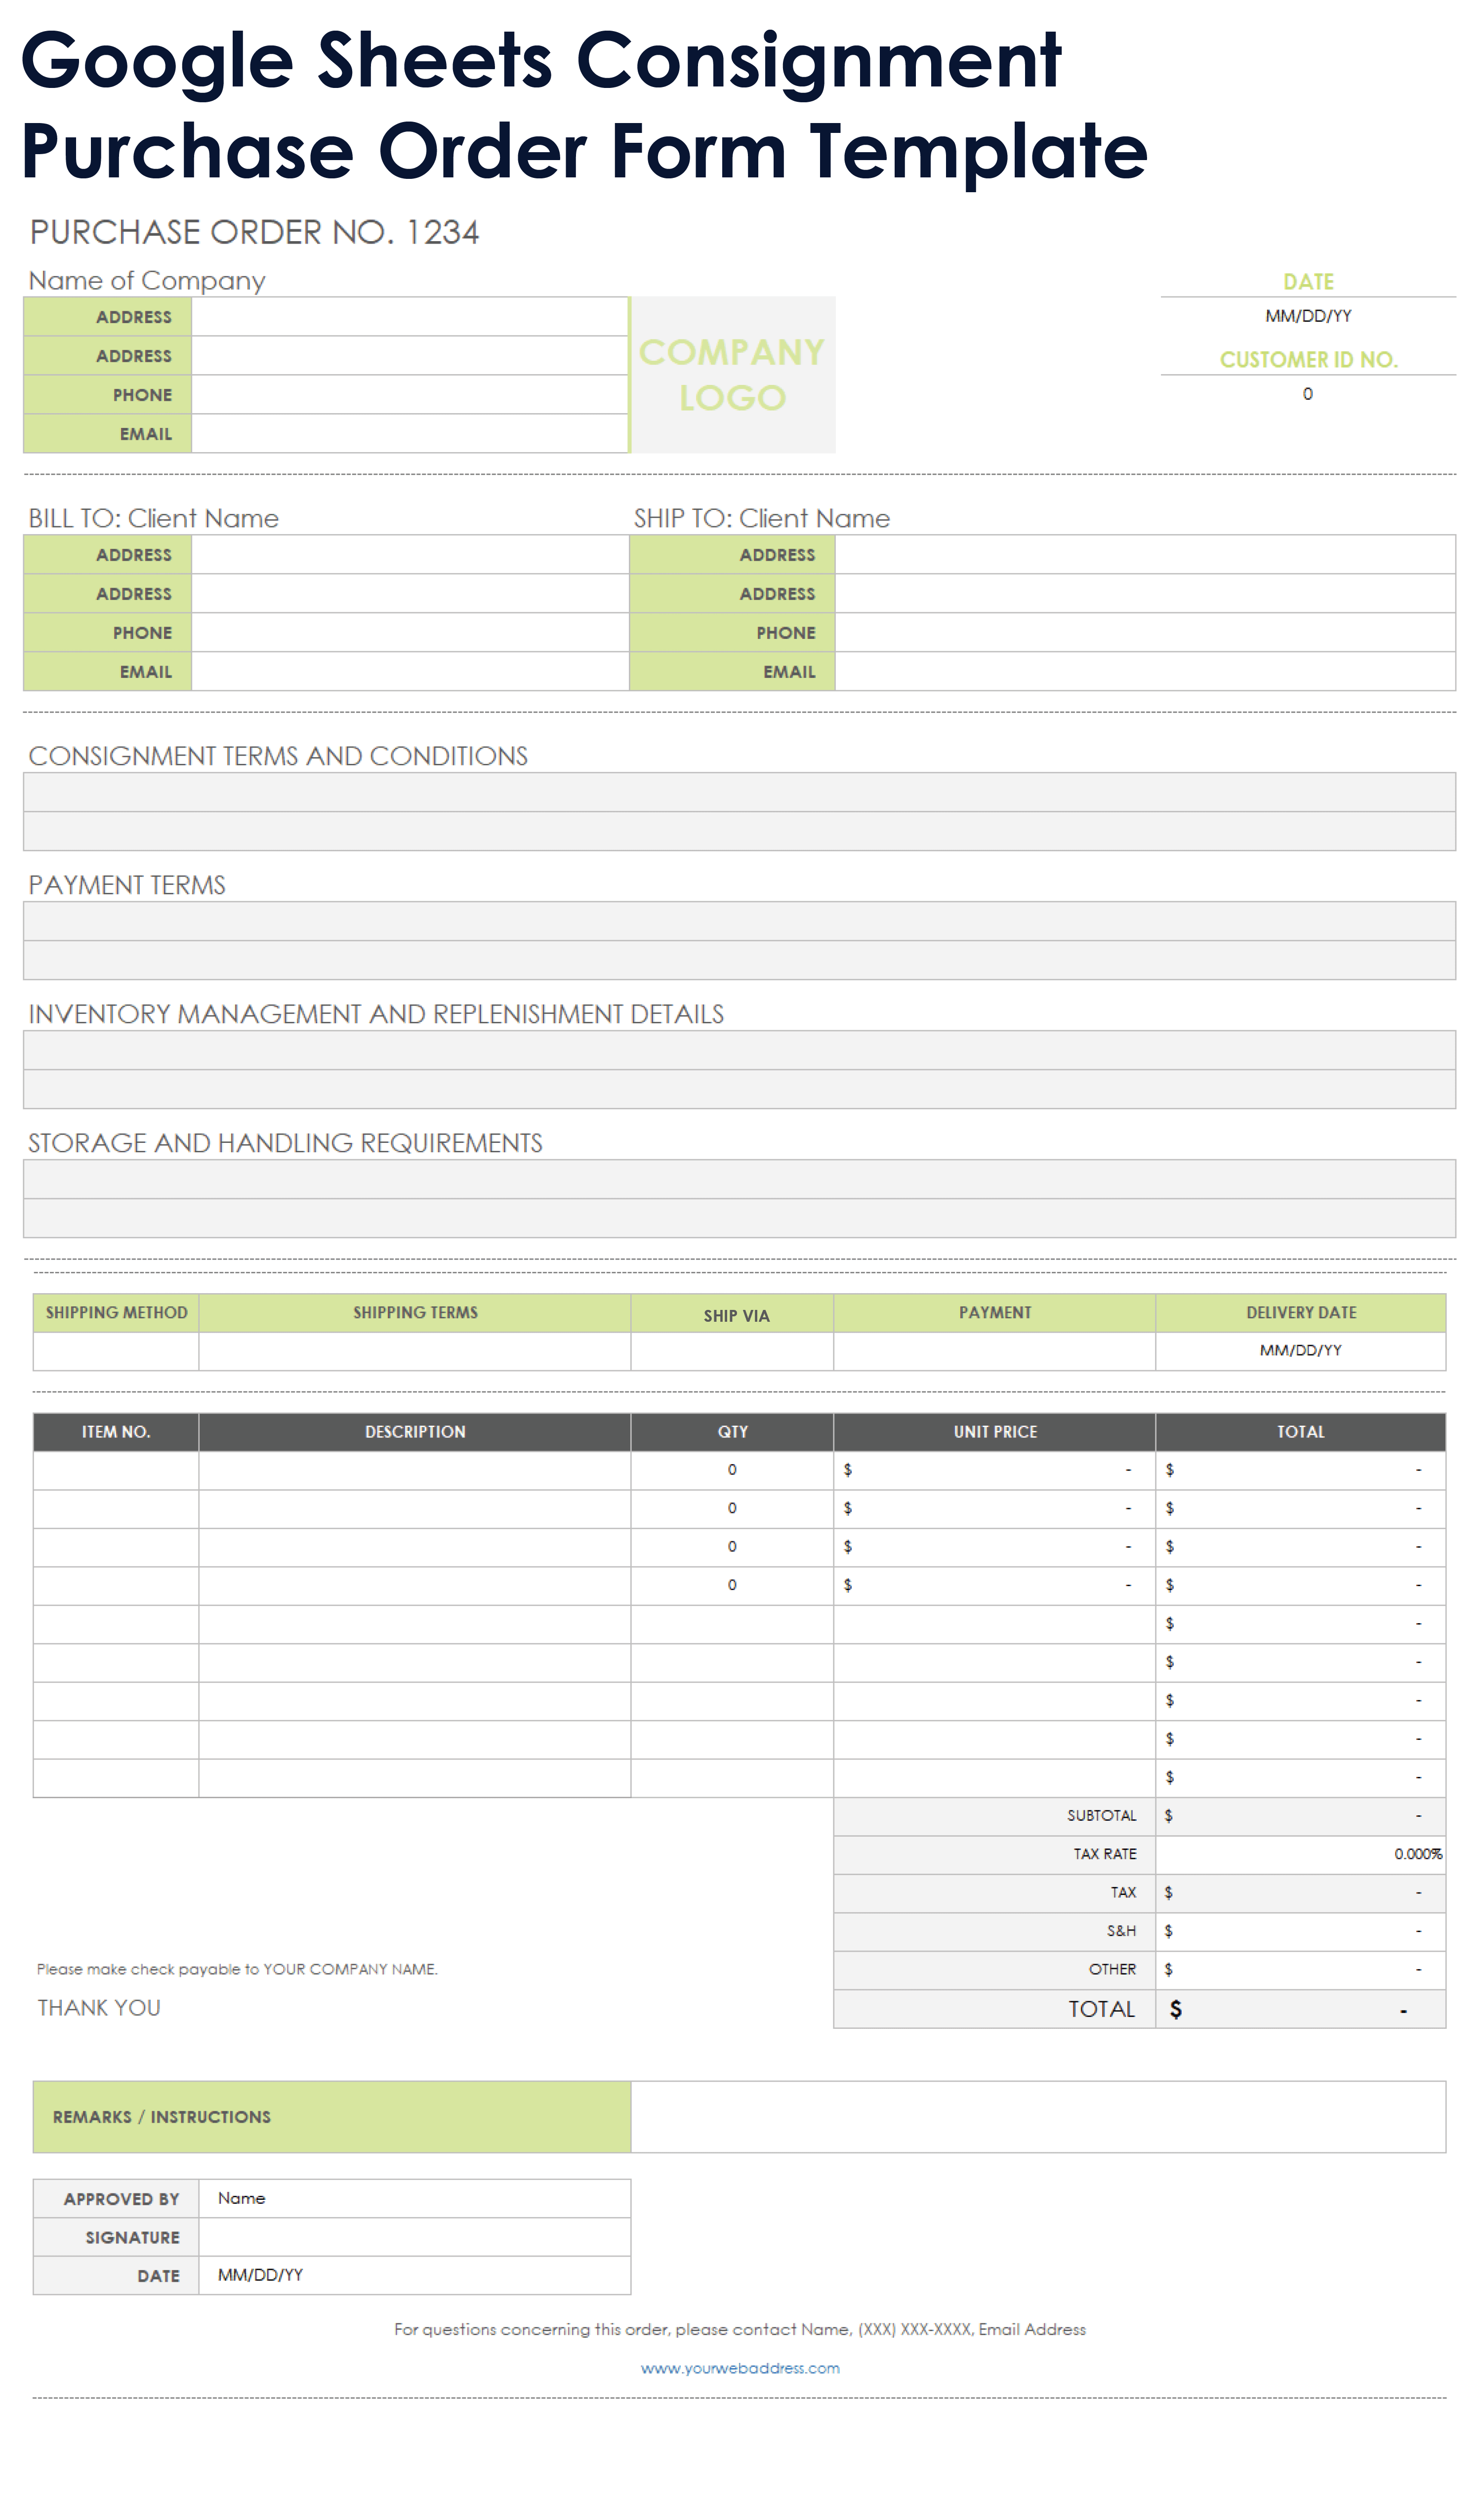Click first Consignment Terms and Conditions row
1482x2520 pixels.
click(x=739, y=792)
